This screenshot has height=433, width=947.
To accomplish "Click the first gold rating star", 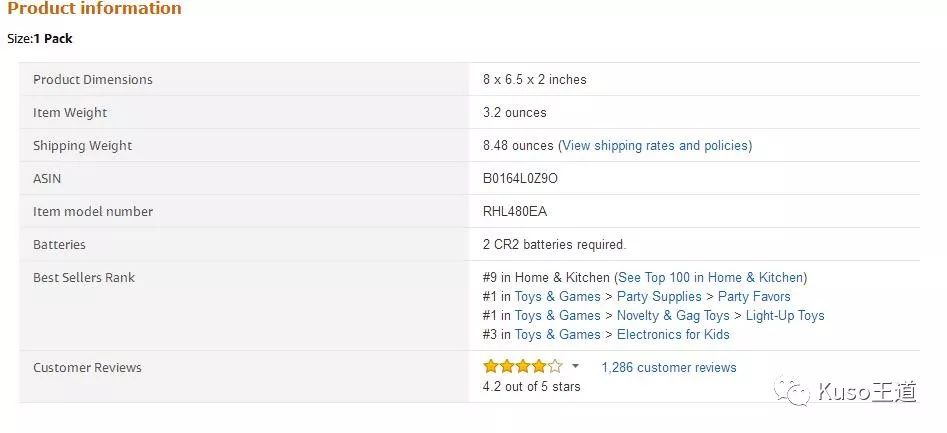I will tap(490, 367).
